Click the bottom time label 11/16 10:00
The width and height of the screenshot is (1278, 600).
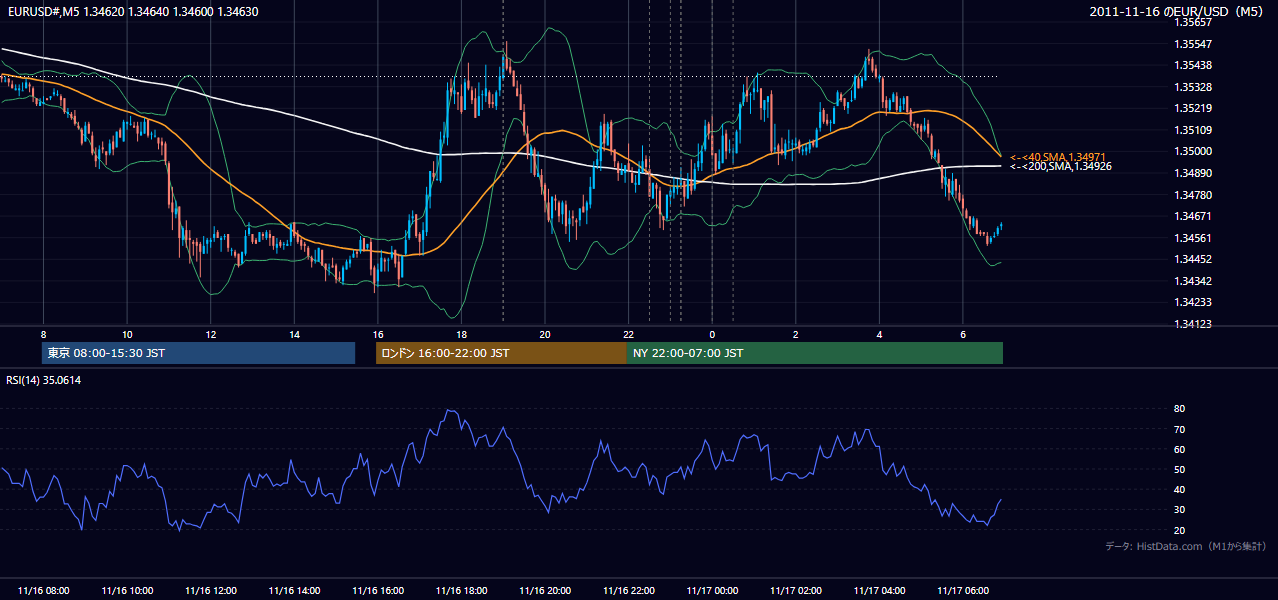coord(127,591)
